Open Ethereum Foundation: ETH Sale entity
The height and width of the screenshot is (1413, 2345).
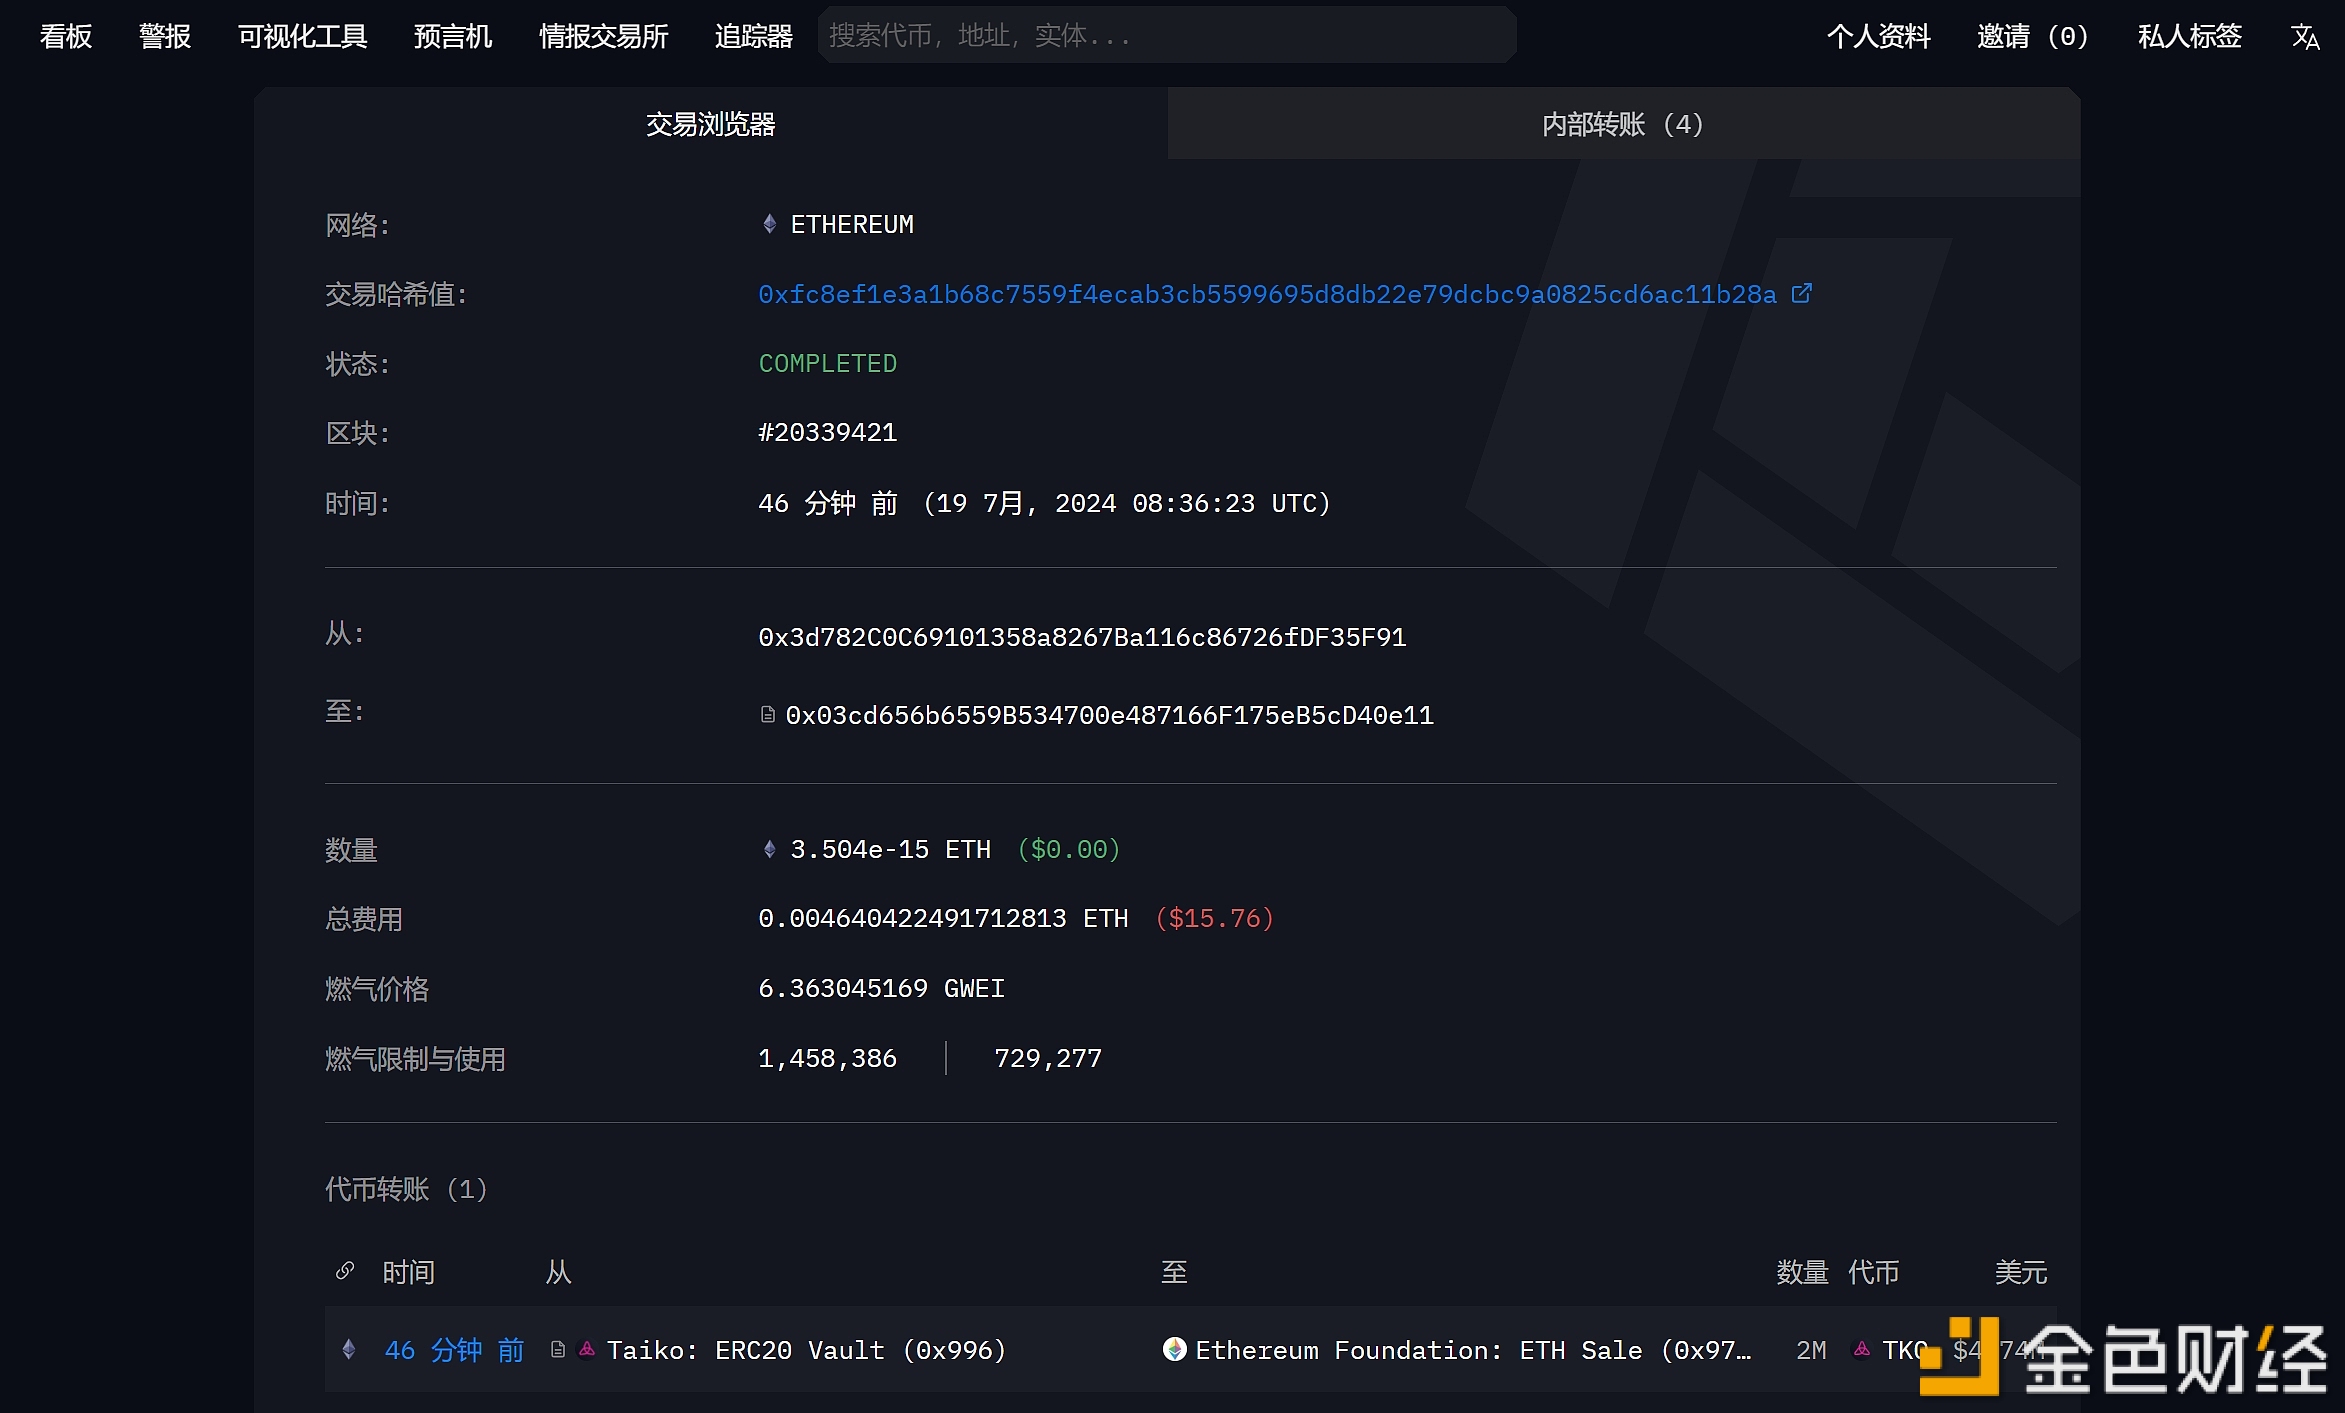pyautogui.click(x=1473, y=1350)
